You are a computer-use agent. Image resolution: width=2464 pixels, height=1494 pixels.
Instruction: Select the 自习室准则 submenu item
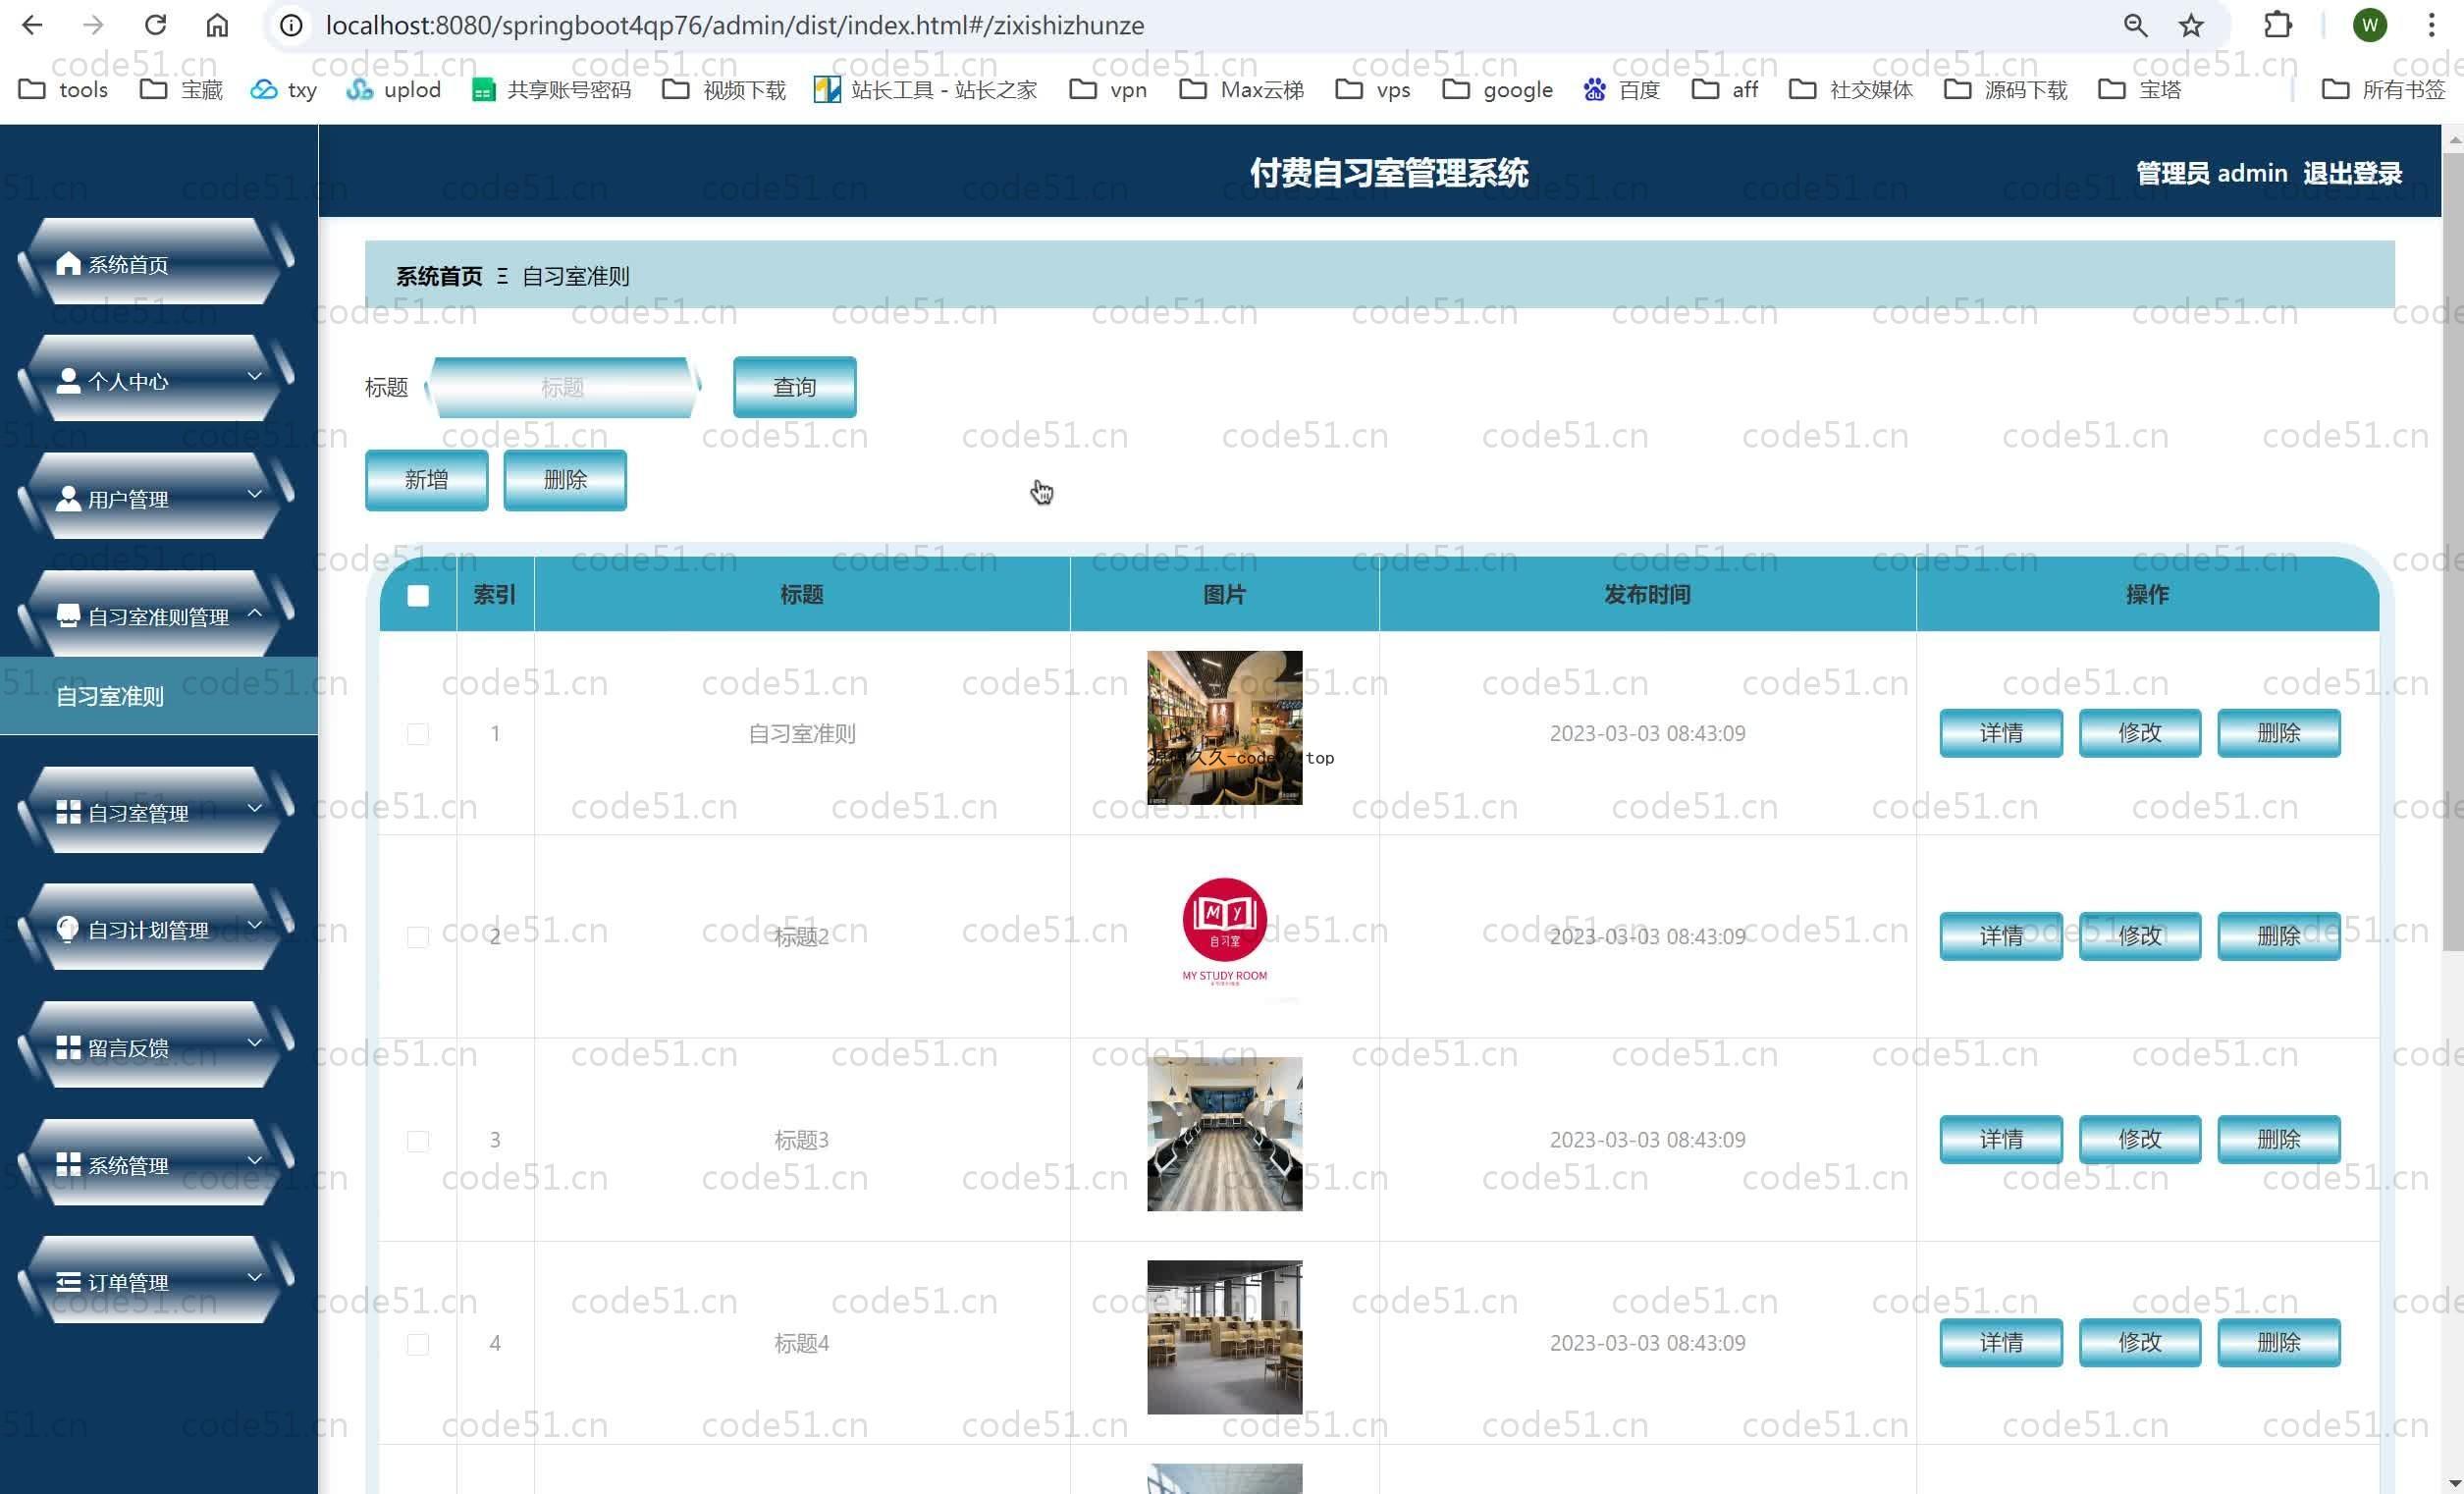[x=159, y=696]
